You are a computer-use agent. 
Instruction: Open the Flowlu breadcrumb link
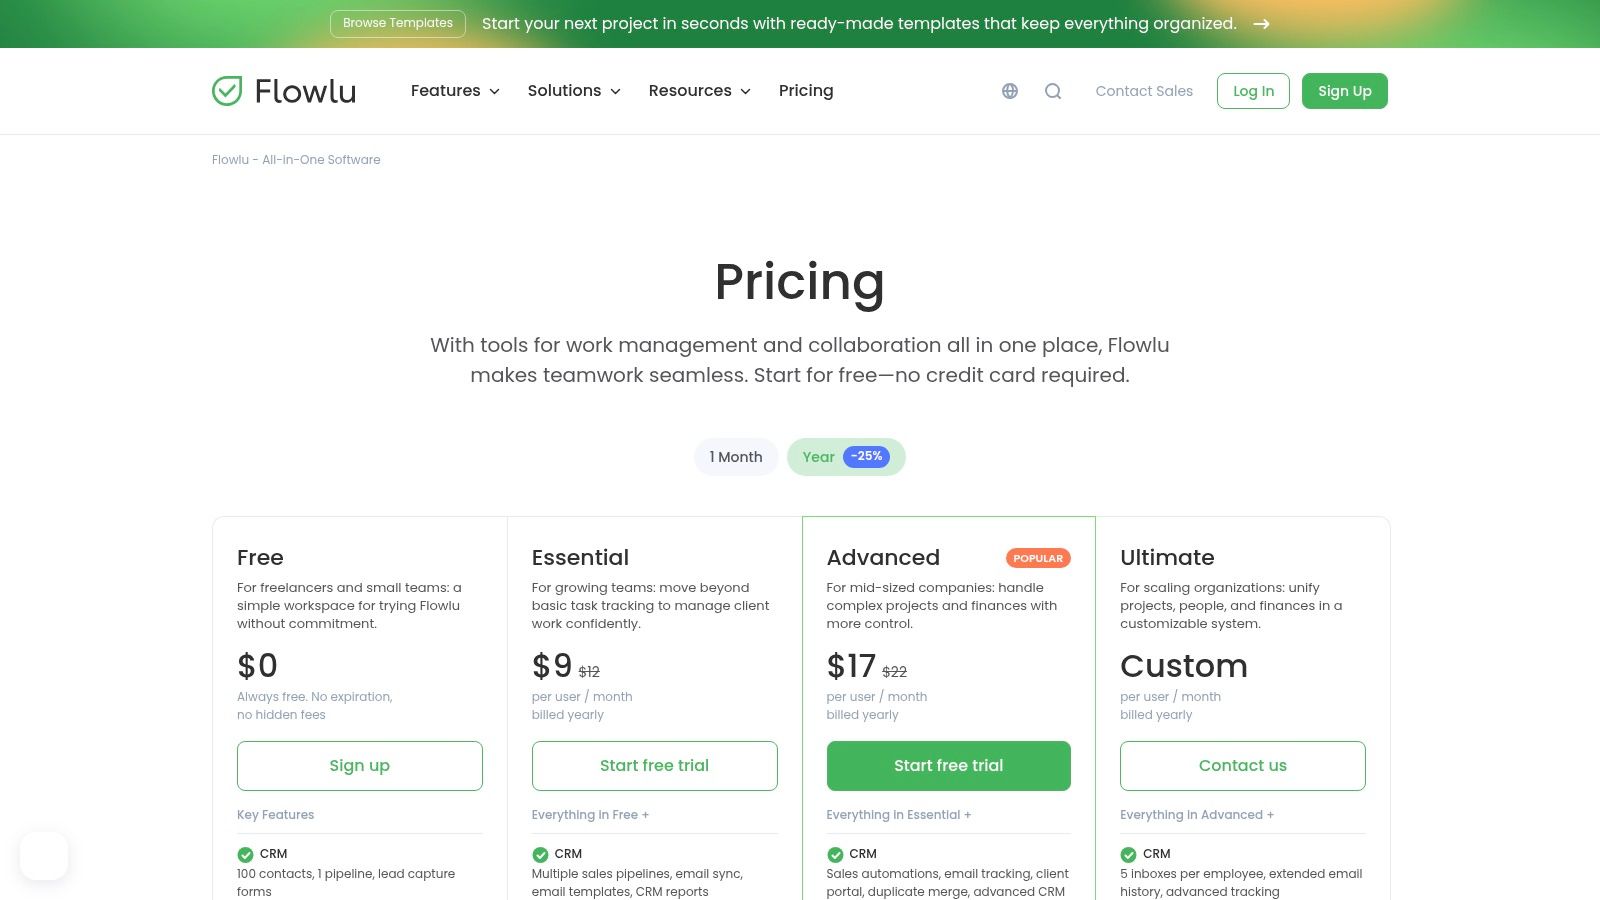(x=296, y=160)
